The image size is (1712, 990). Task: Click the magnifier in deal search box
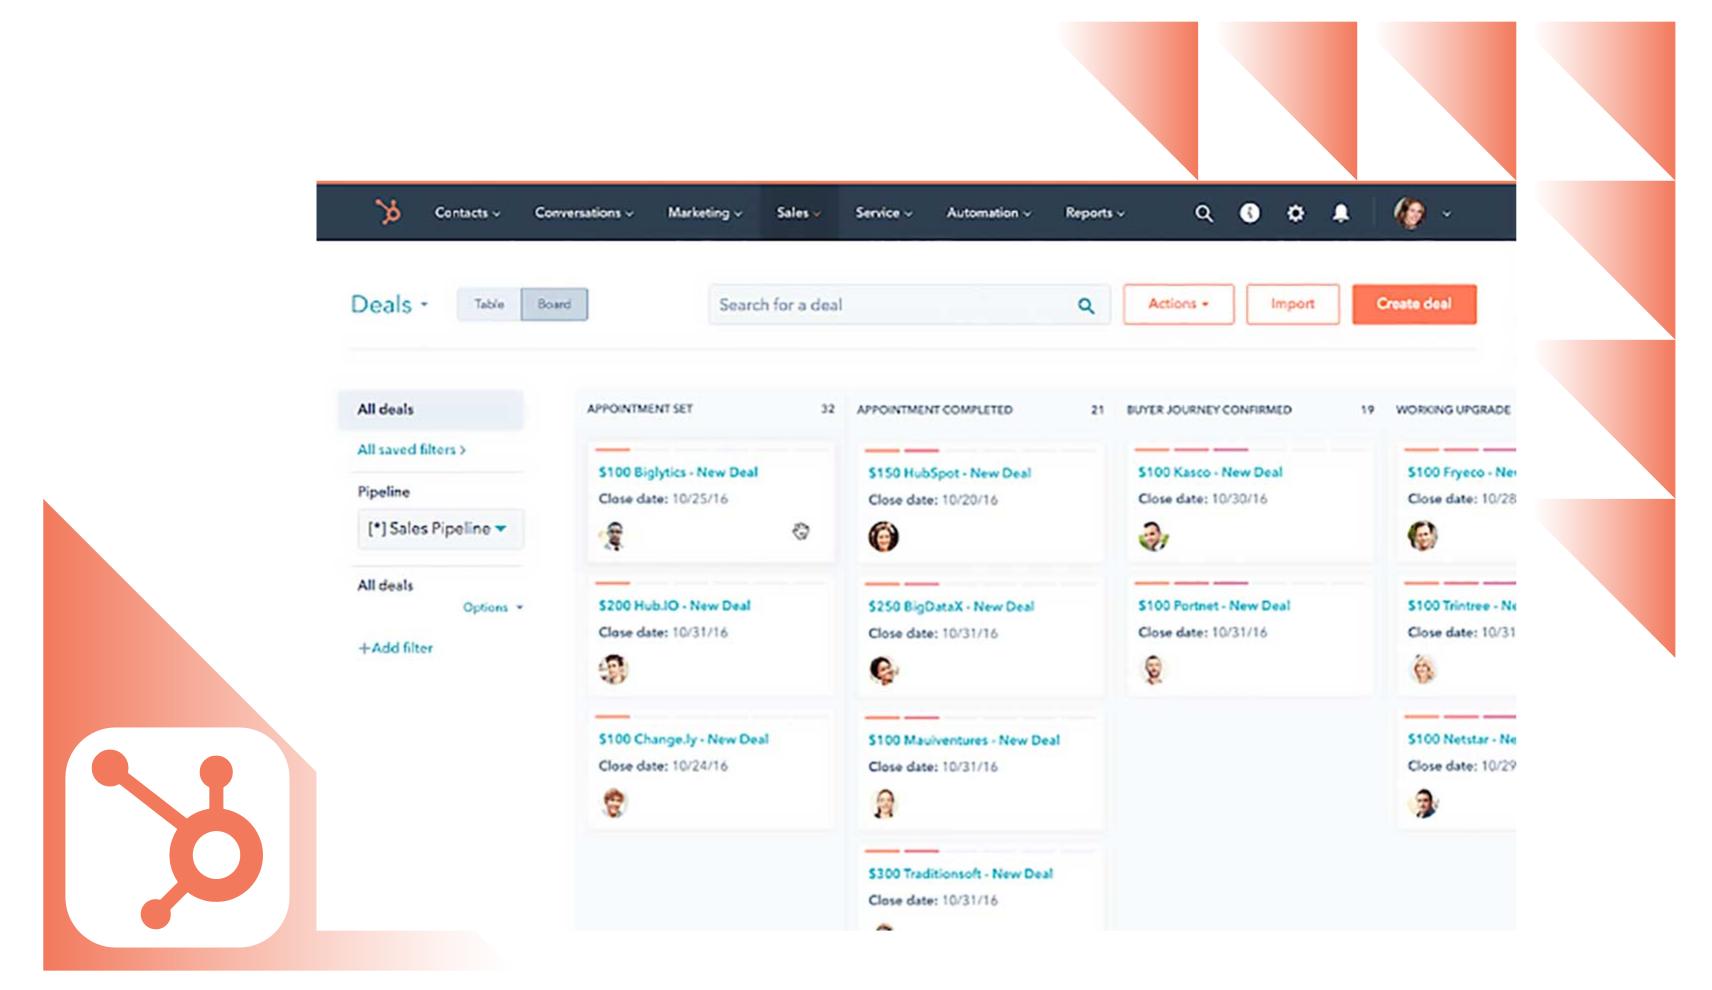[1086, 306]
